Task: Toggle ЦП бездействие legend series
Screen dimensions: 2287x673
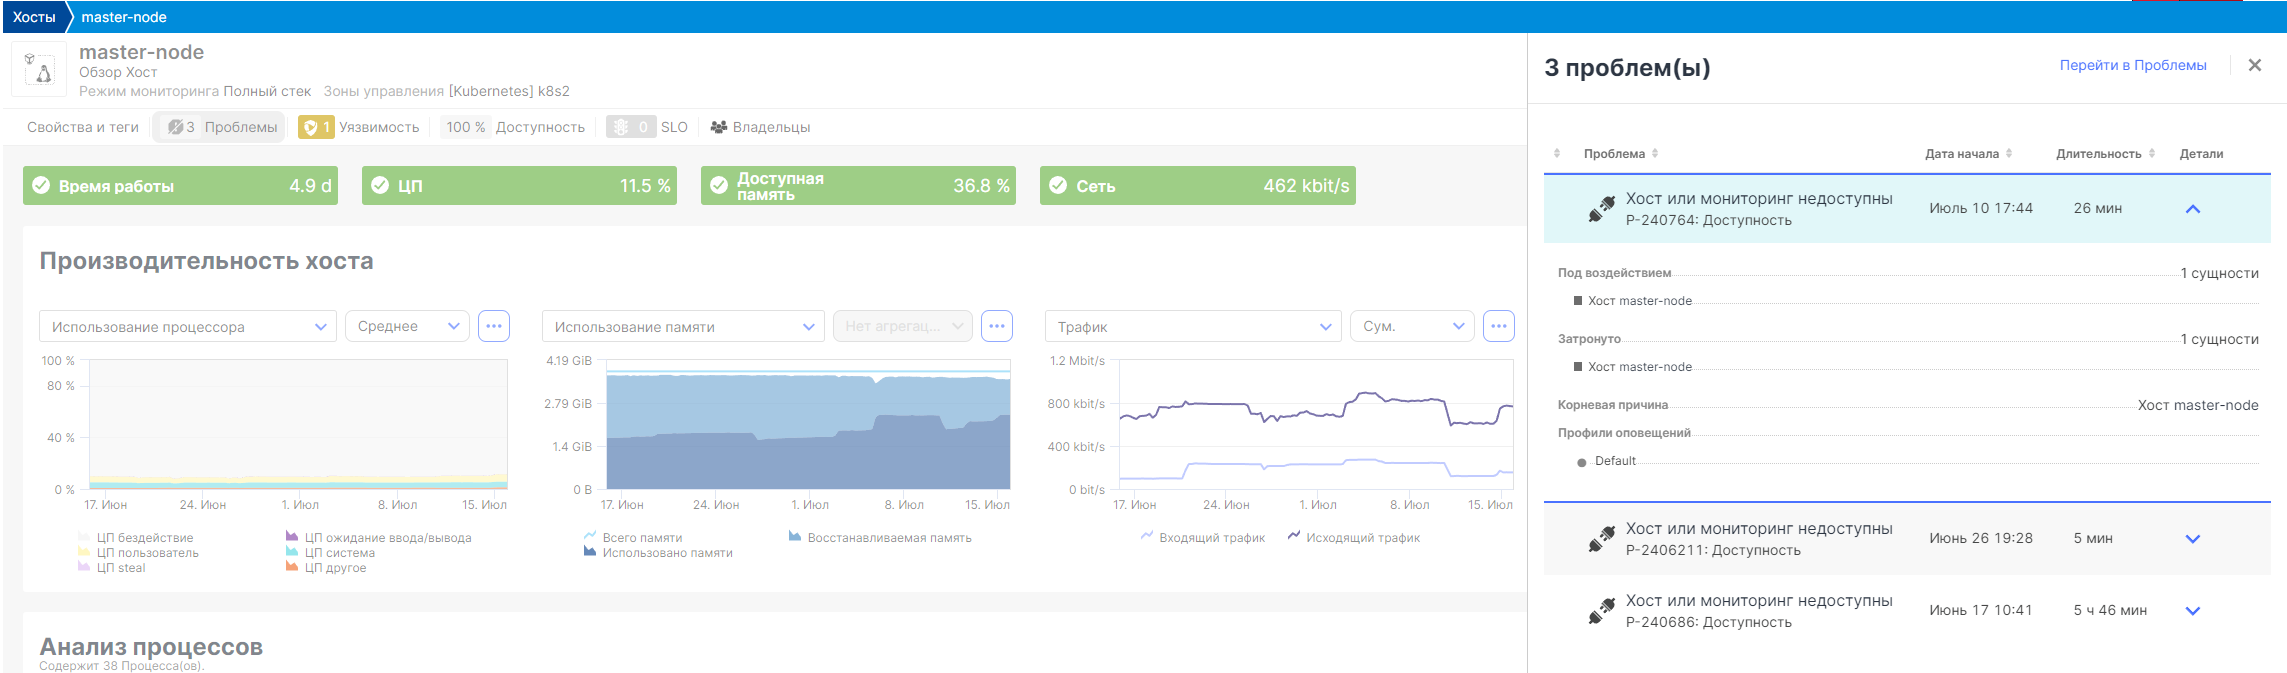Action: click(145, 538)
